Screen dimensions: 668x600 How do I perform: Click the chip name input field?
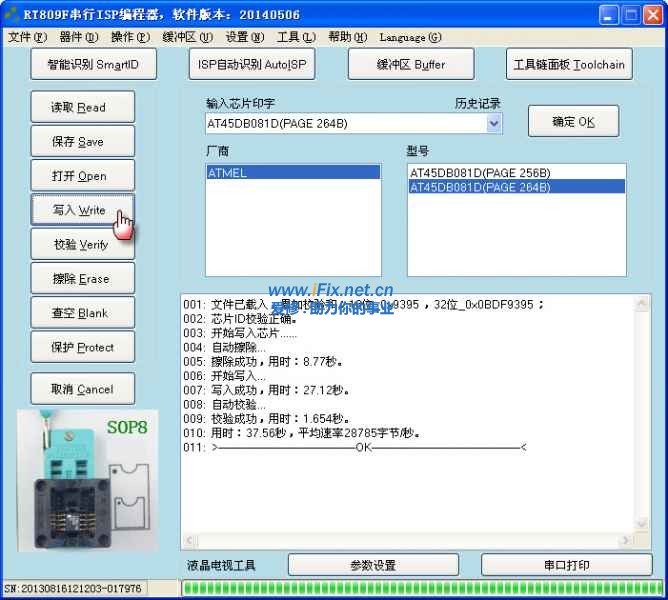tap(343, 123)
